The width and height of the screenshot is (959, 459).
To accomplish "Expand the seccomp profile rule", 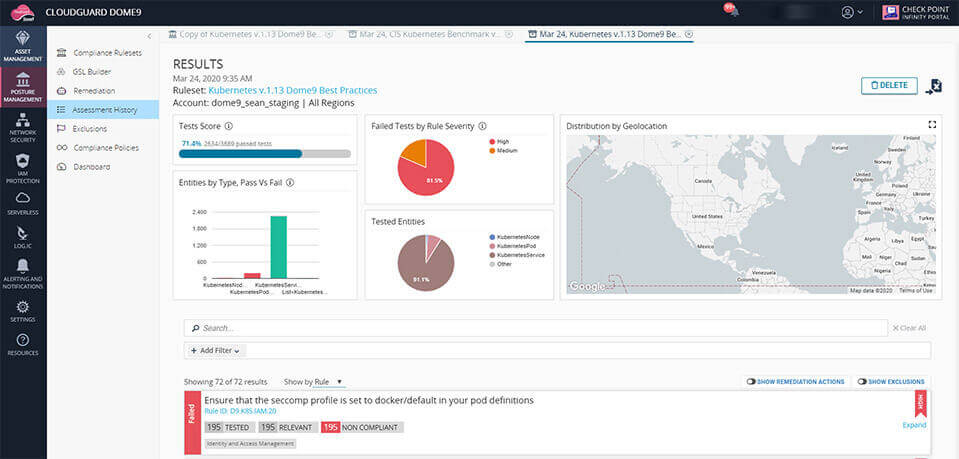I will click(x=914, y=425).
